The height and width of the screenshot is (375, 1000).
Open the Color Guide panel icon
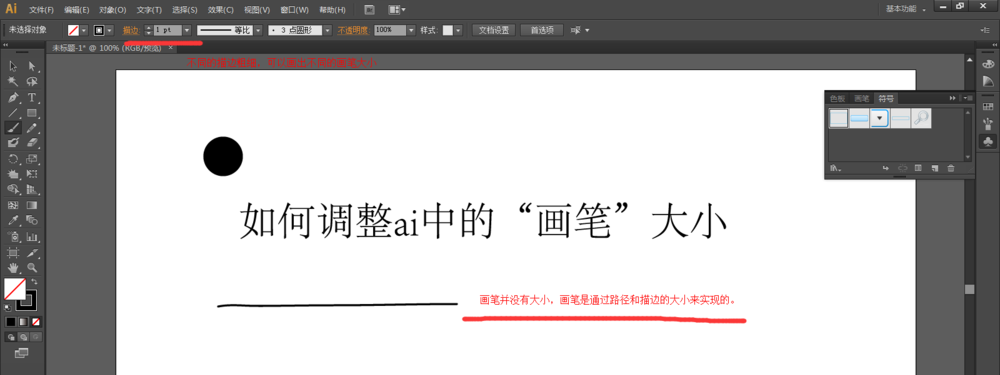988,81
